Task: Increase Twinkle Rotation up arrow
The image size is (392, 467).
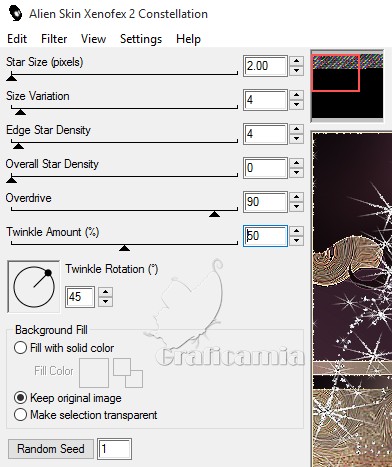Action: [105, 292]
